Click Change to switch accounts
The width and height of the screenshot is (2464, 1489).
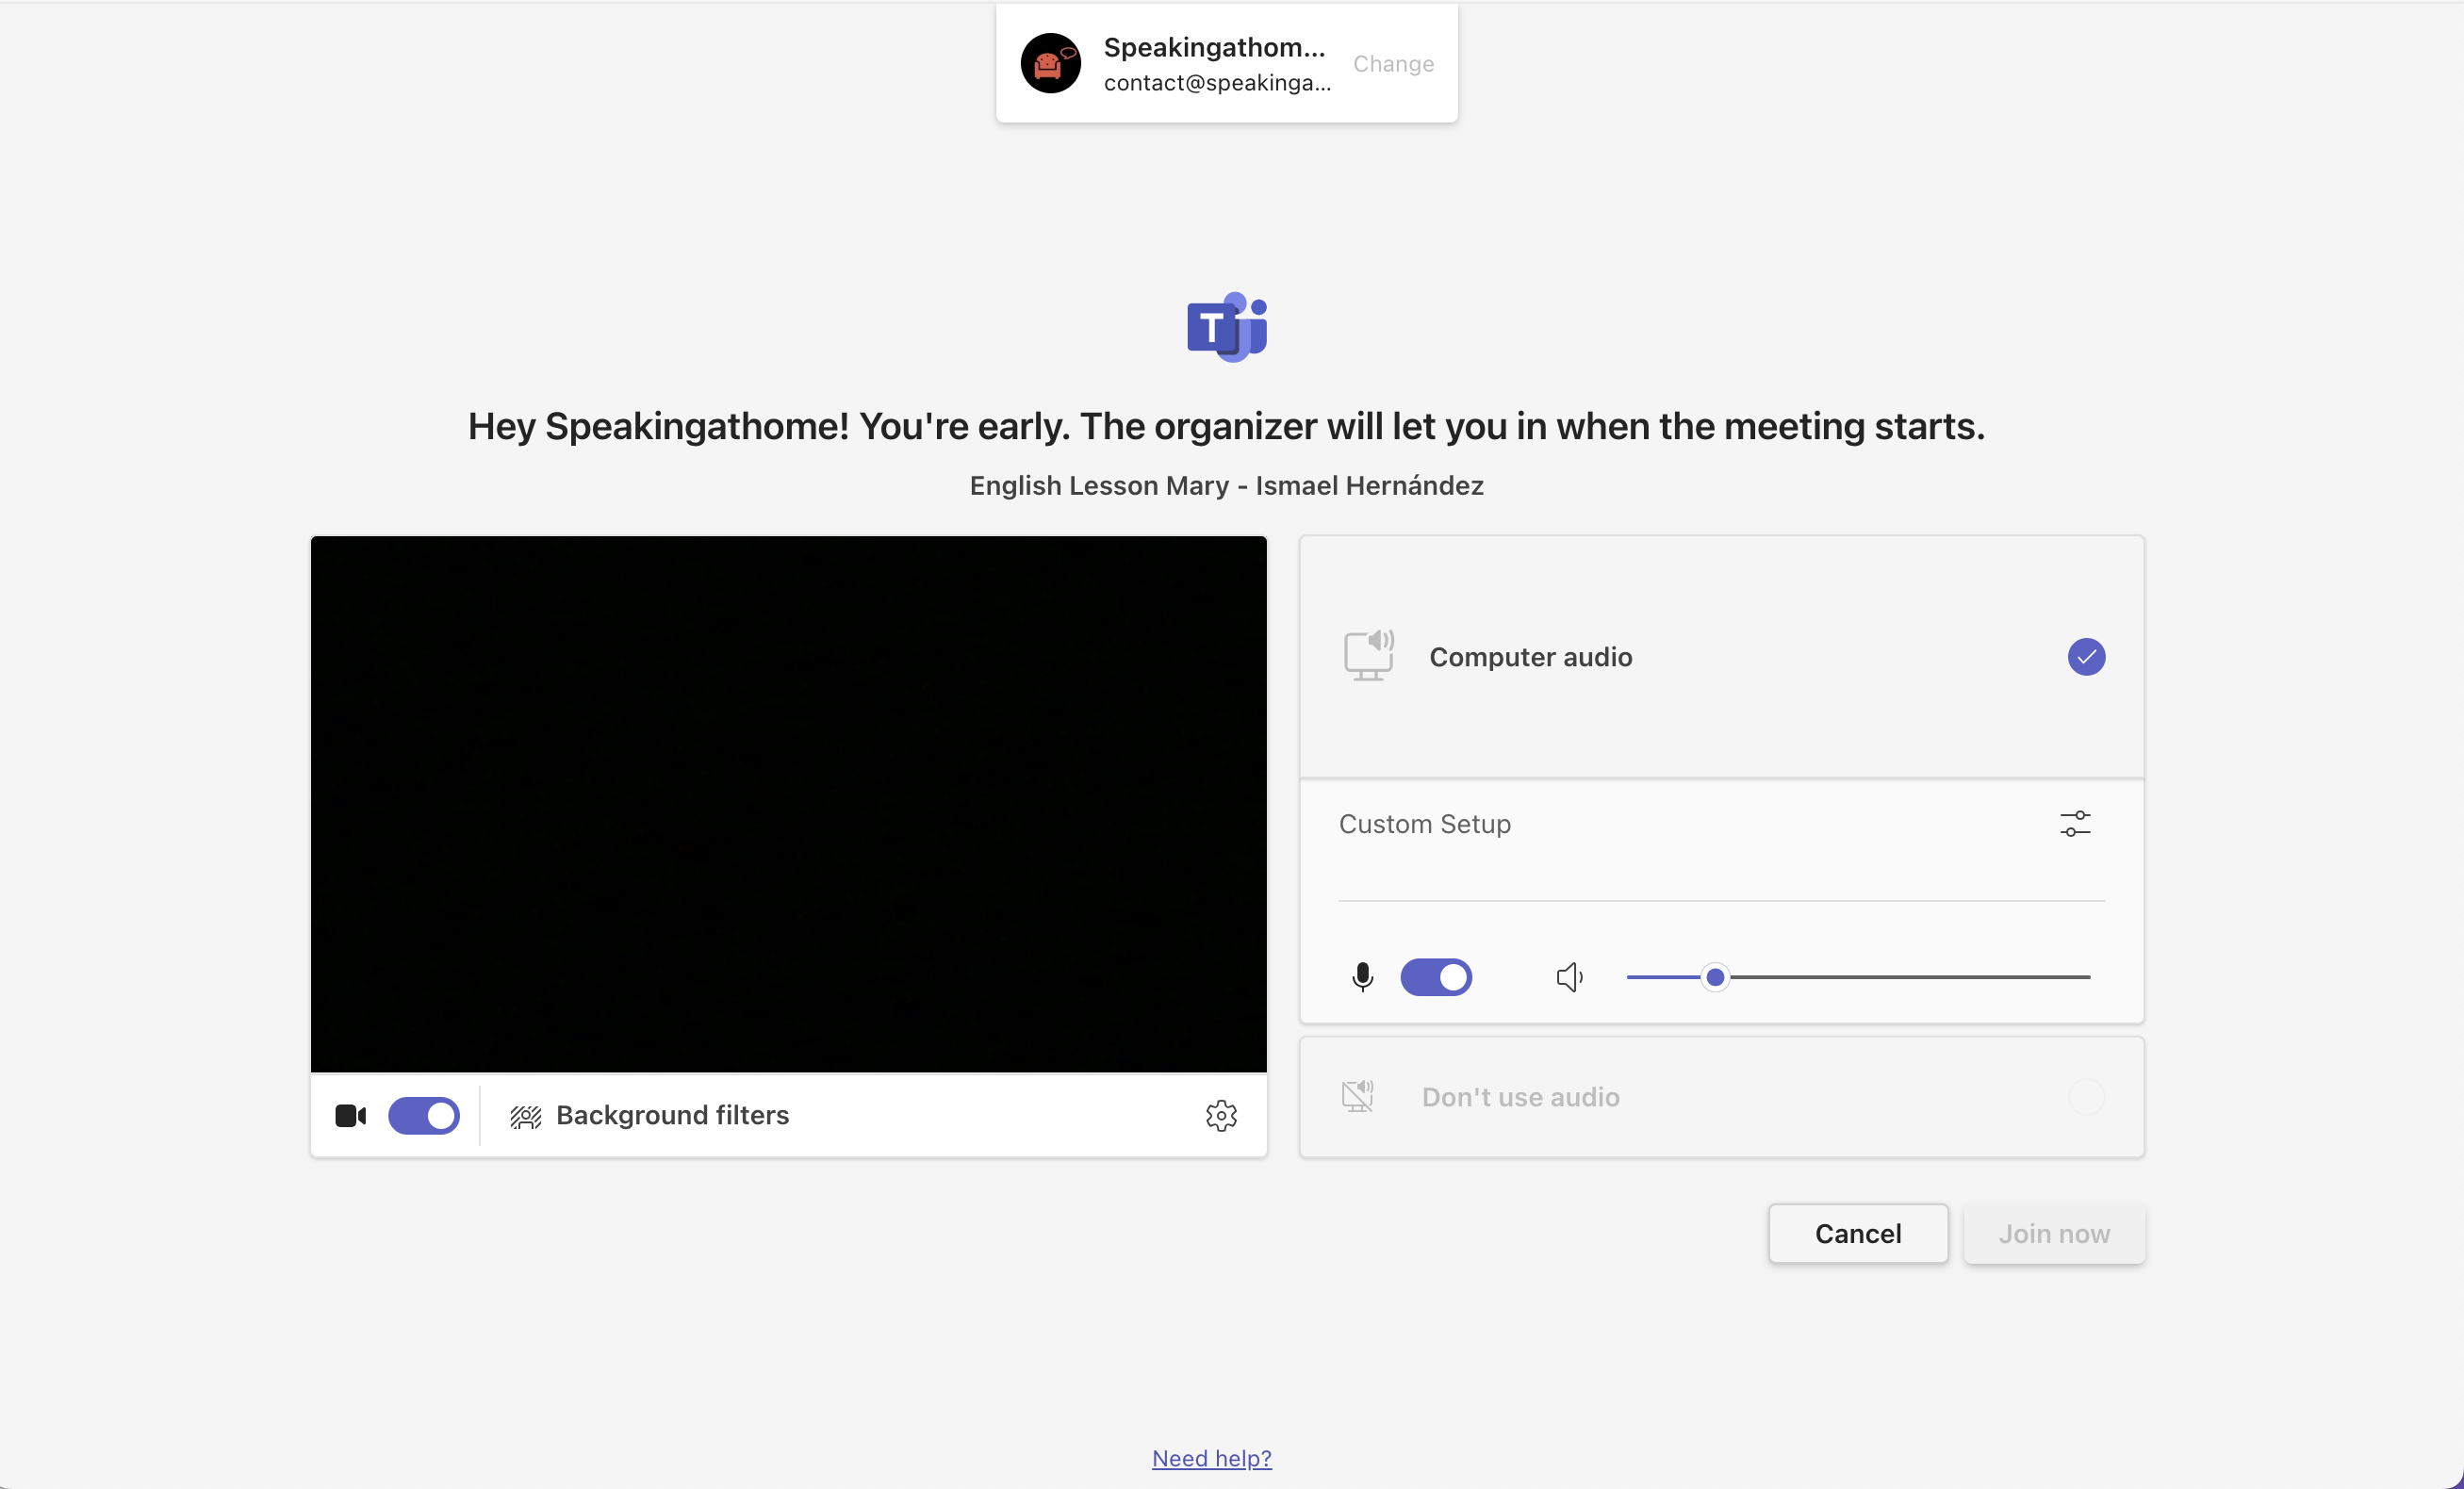click(x=1393, y=63)
